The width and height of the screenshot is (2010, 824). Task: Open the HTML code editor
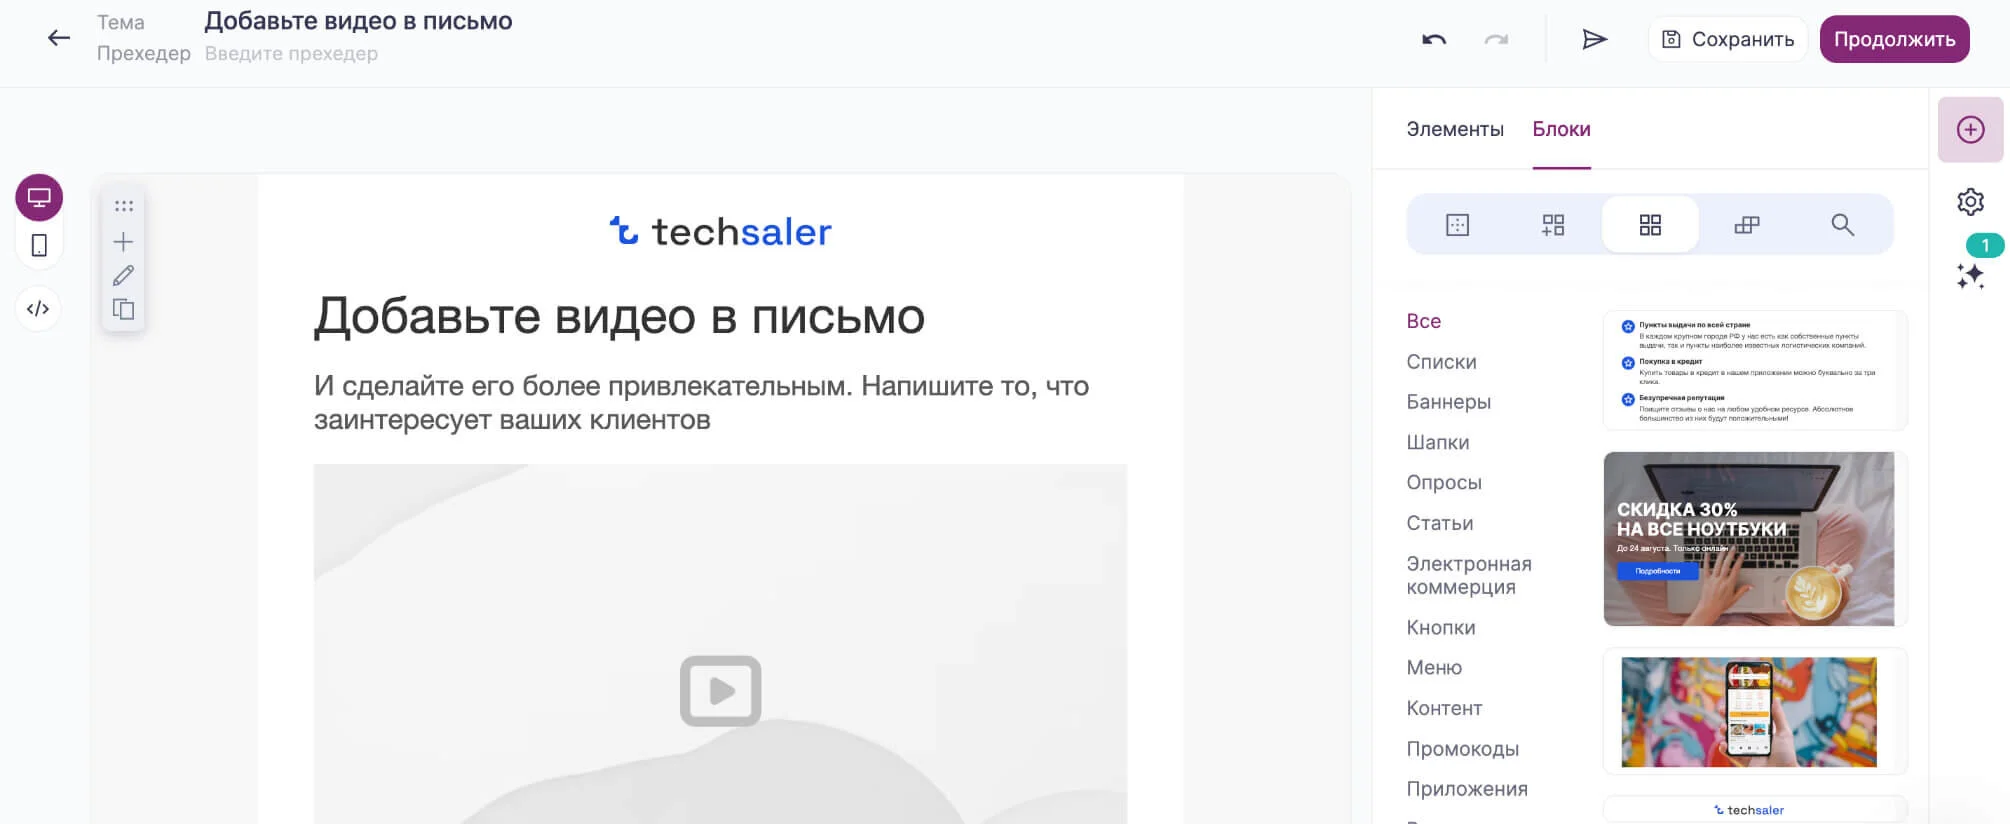point(38,308)
